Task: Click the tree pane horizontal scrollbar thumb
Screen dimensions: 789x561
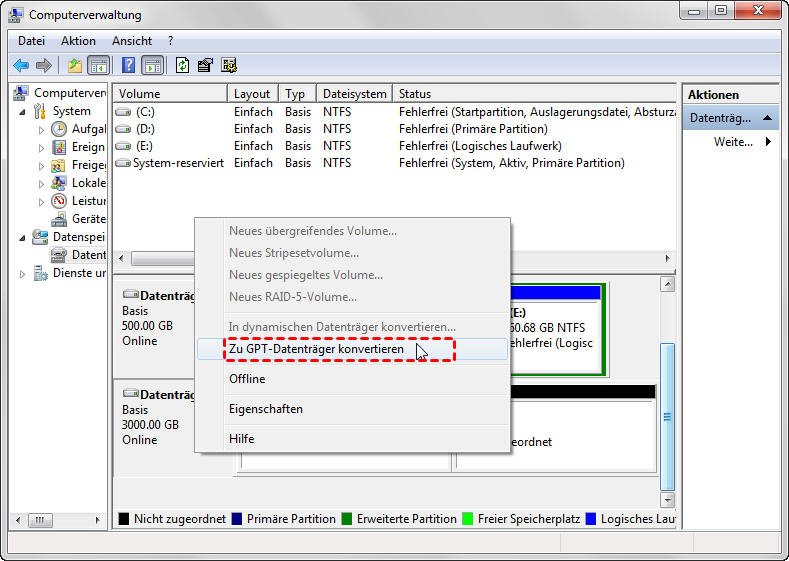Action: coord(40,520)
